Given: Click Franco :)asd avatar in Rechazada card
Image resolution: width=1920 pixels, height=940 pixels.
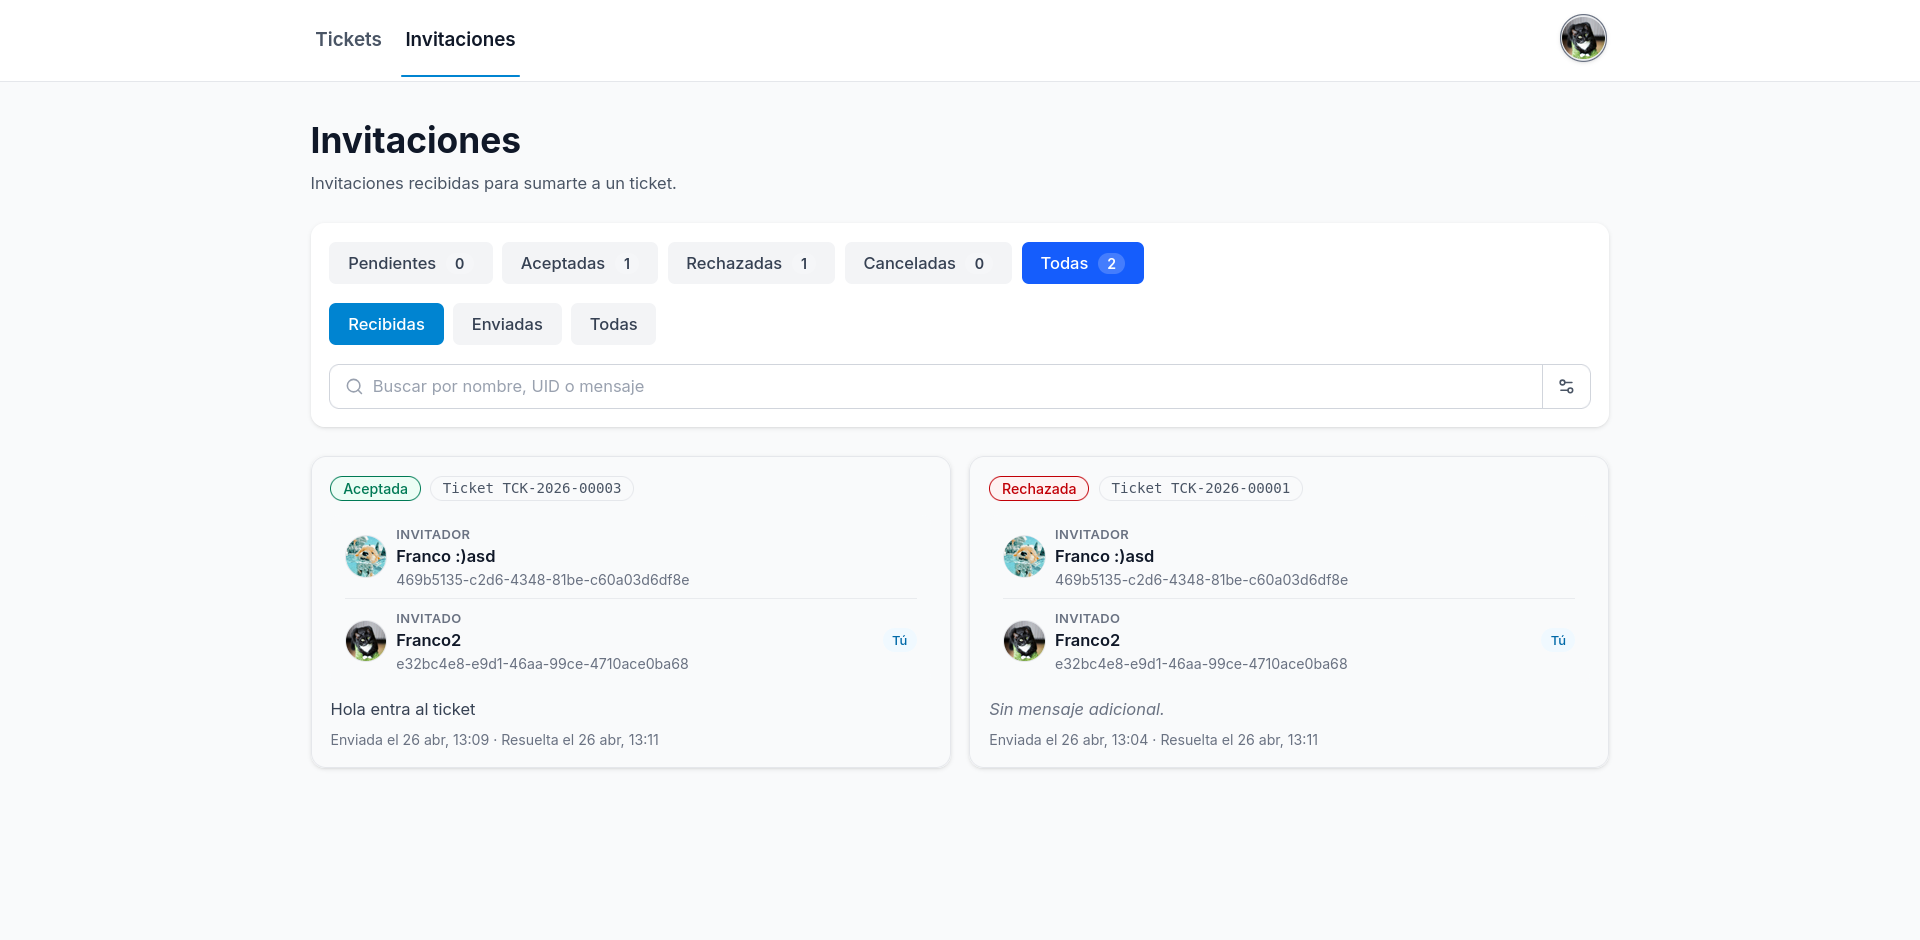Looking at the screenshot, I should tap(1024, 556).
